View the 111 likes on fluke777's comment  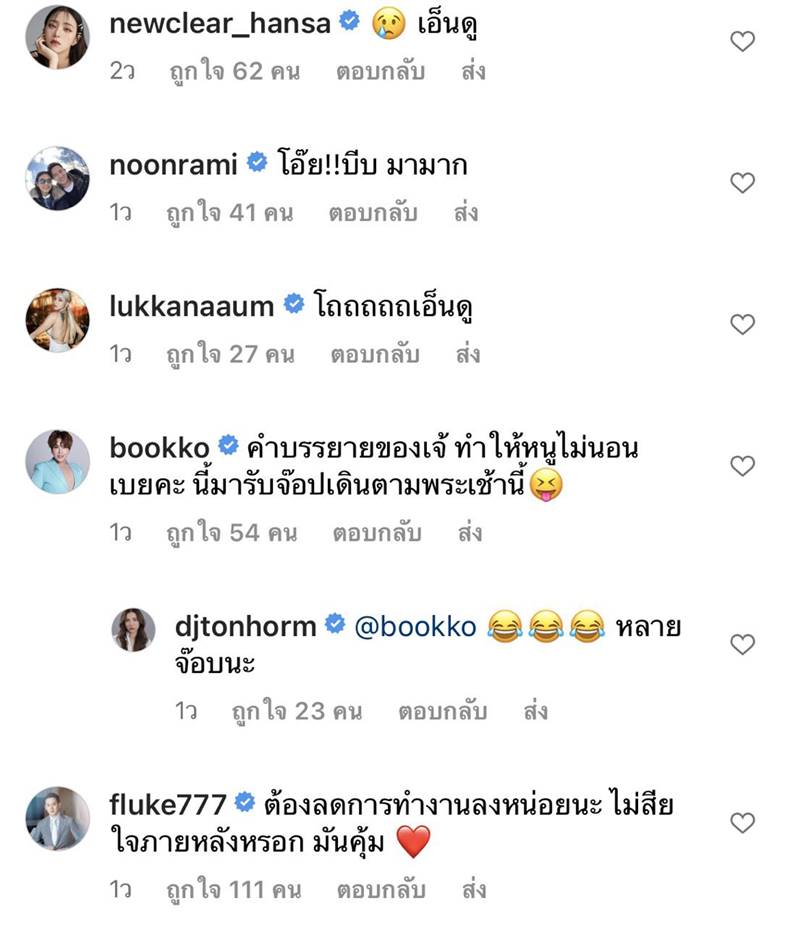[x=234, y=889]
